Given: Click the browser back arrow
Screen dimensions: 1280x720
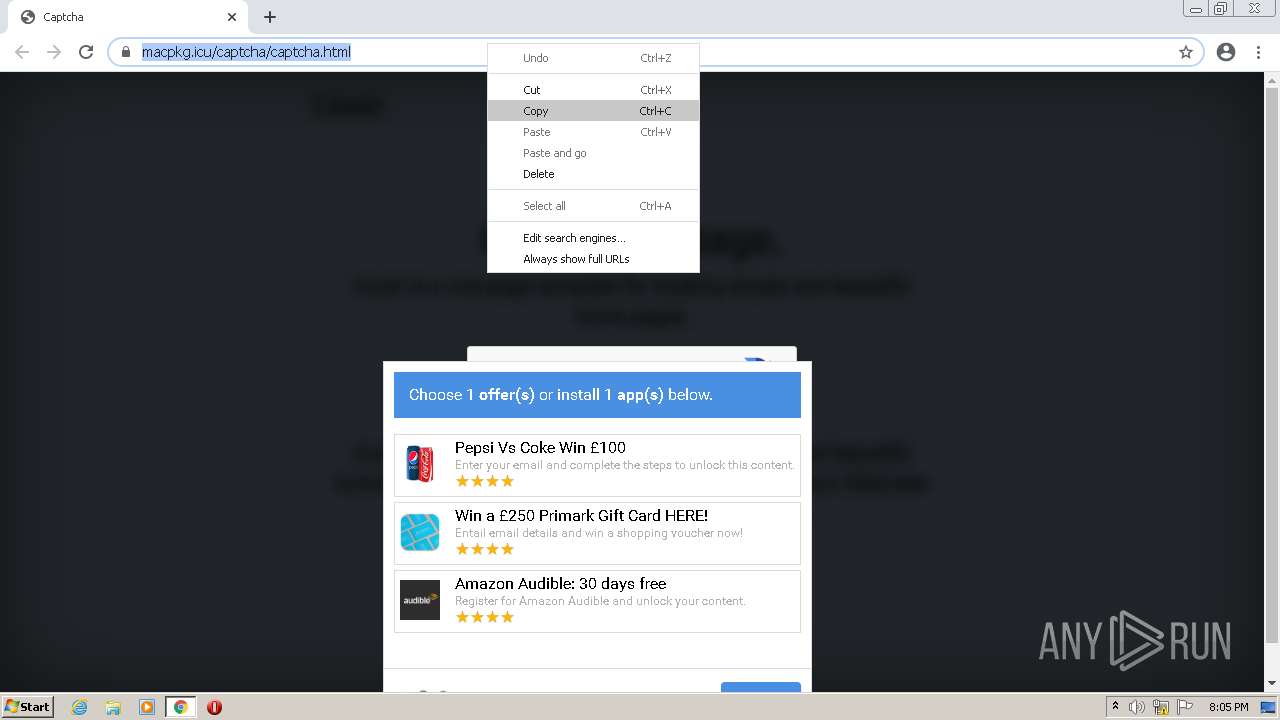Looking at the screenshot, I should coord(22,52).
